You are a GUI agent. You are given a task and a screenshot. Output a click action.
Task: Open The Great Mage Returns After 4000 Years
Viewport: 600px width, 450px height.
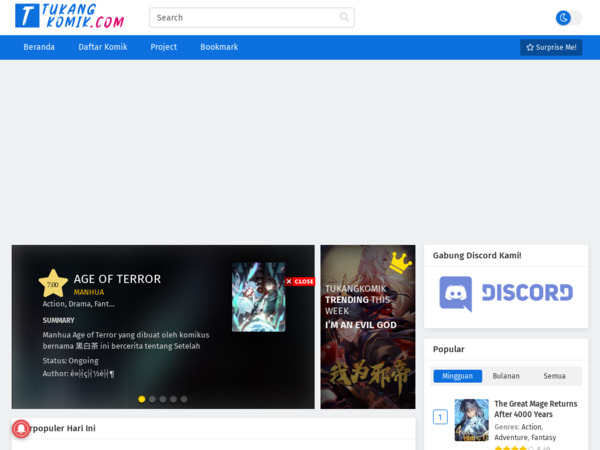coord(536,409)
